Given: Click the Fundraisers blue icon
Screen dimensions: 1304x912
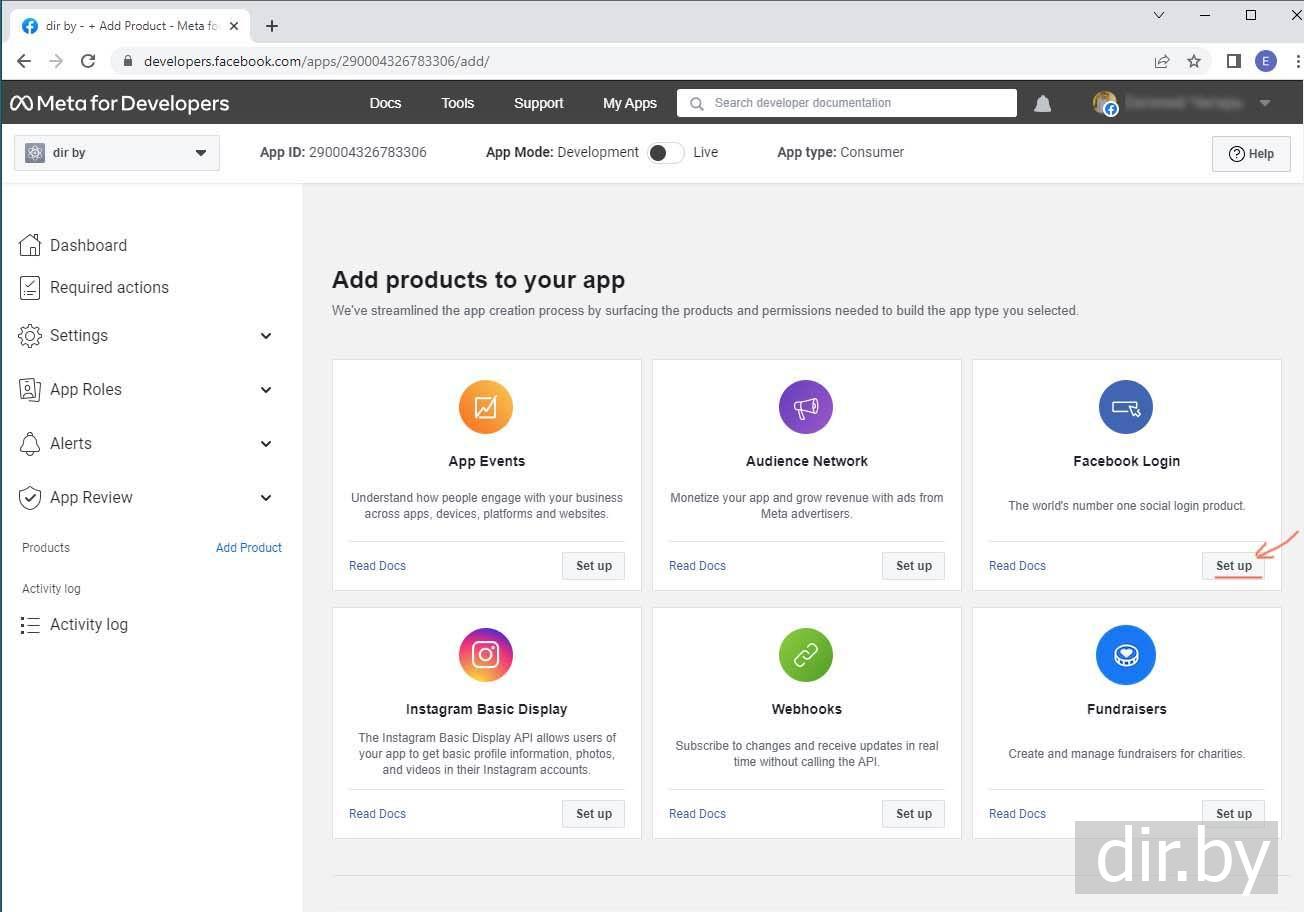Looking at the screenshot, I should (1126, 655).
